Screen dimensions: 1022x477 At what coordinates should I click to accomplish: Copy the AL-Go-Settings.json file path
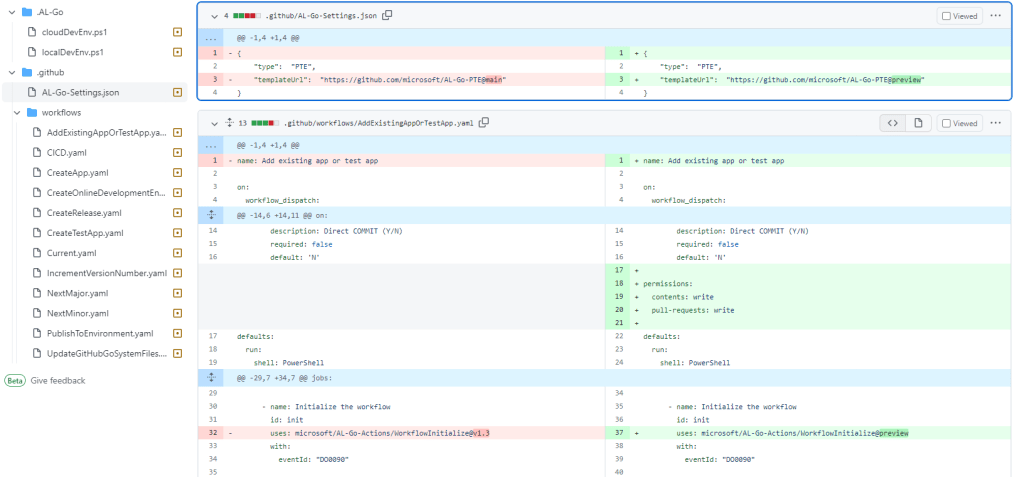(388, 15)
